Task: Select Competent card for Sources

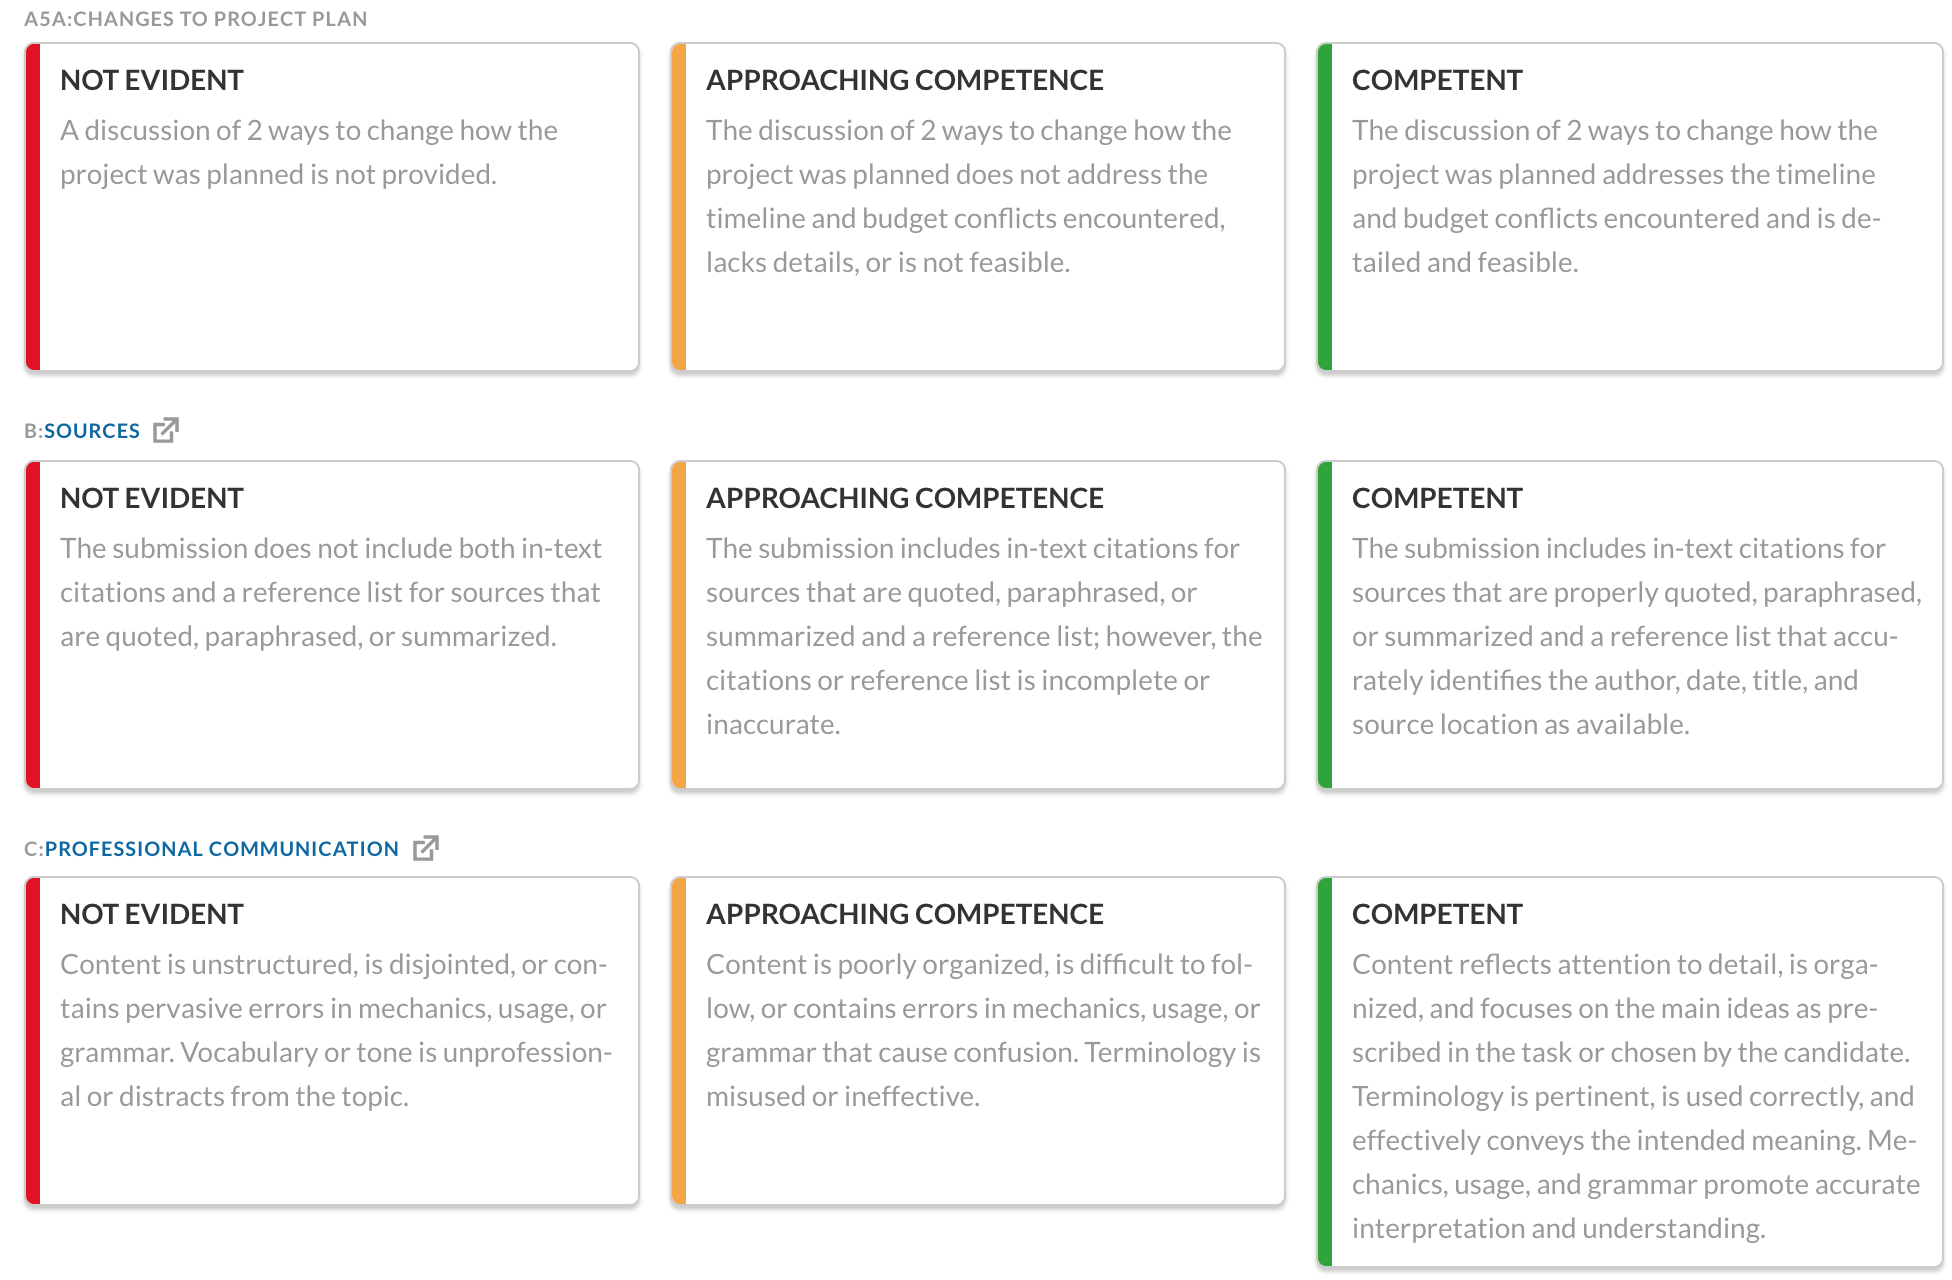Action: click(1630, 625)
